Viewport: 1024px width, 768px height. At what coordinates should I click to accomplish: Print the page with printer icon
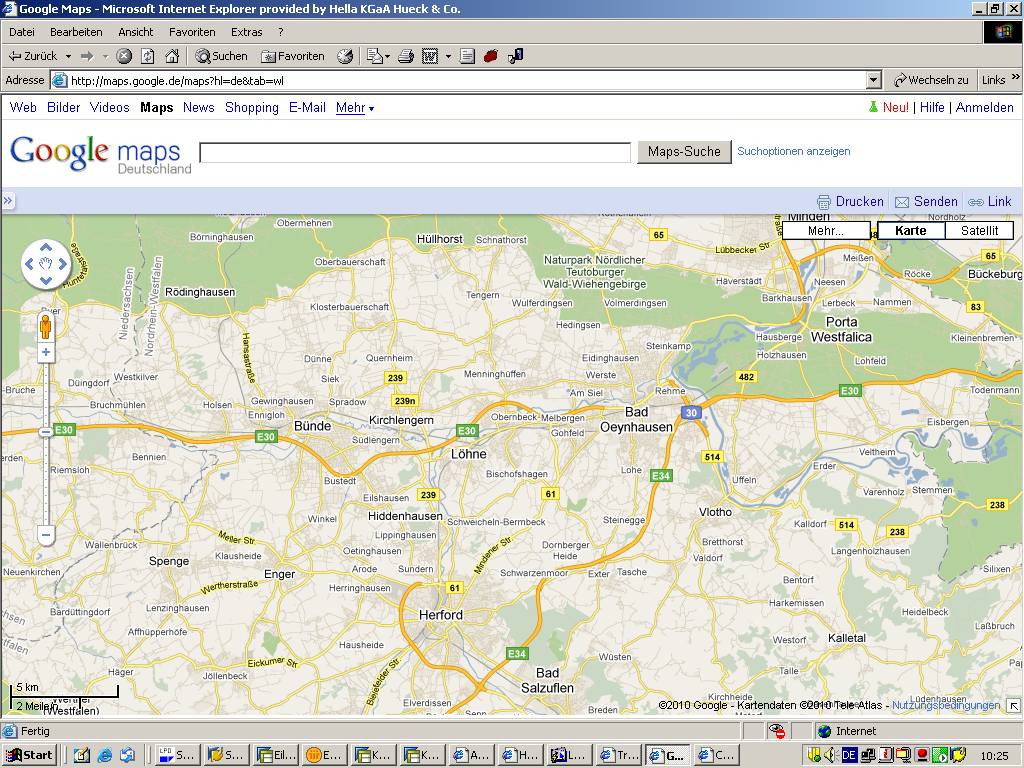[x=406, y=56]
